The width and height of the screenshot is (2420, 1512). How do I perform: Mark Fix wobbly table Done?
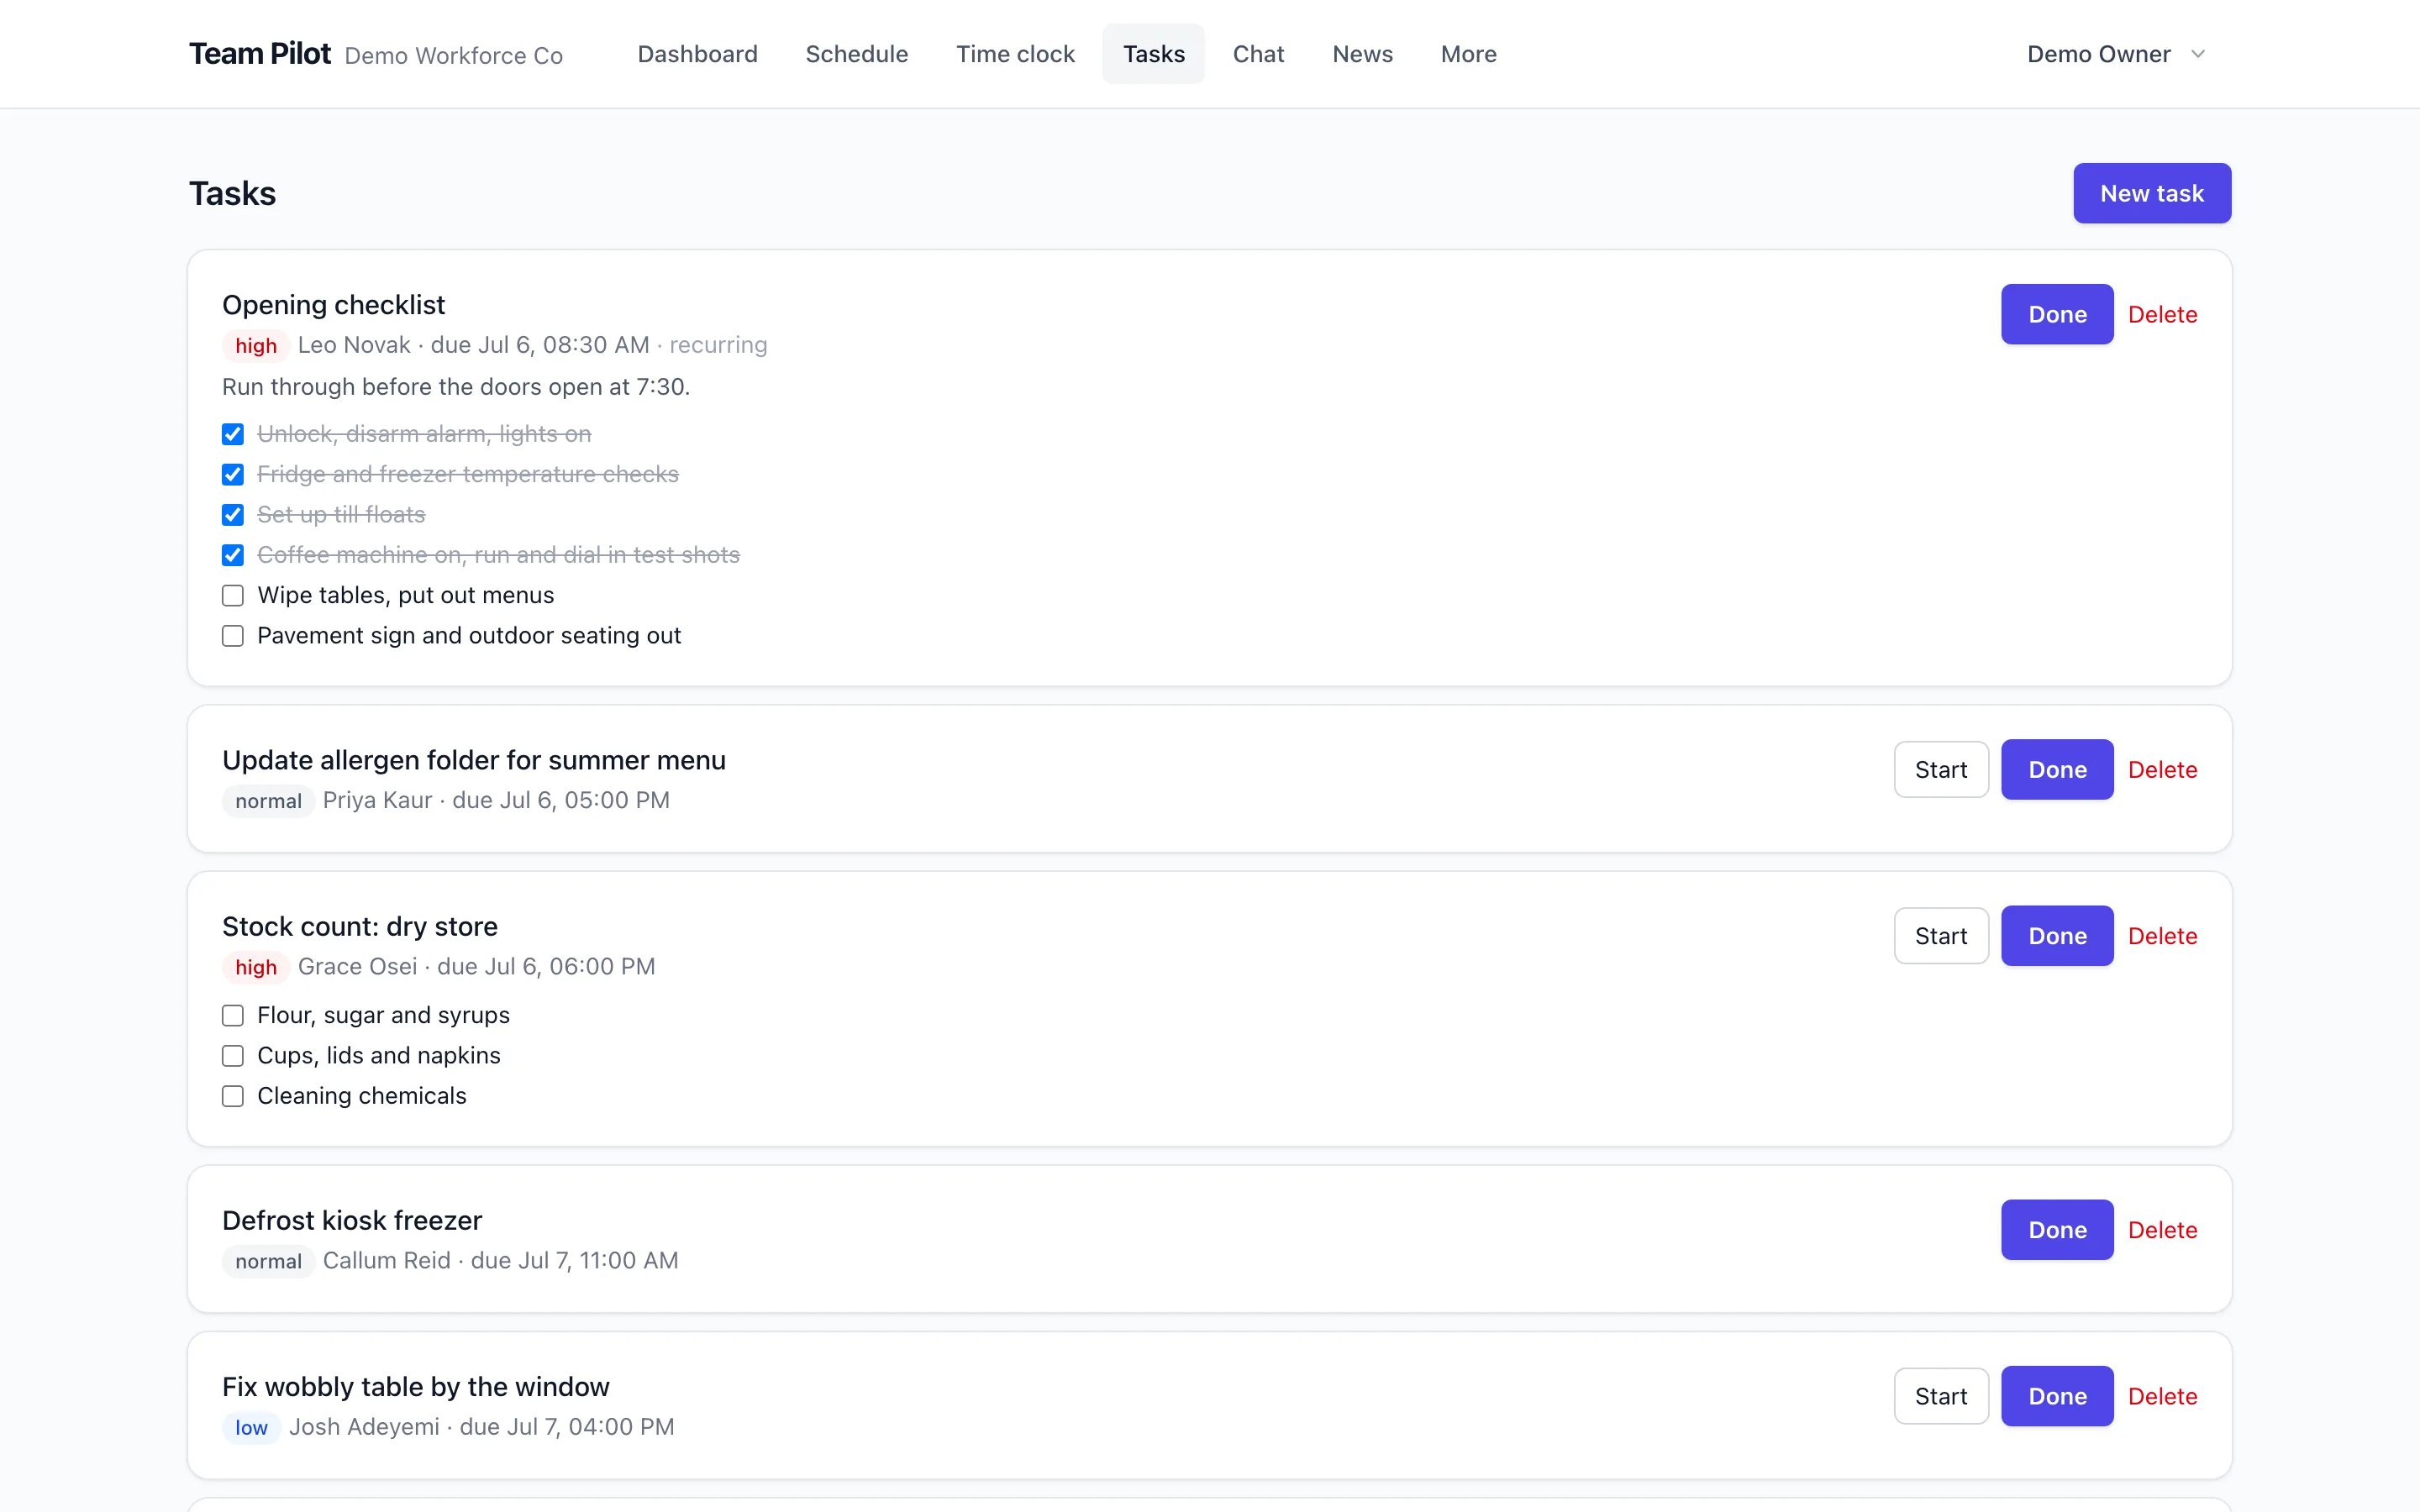tap(2057, 1395)
